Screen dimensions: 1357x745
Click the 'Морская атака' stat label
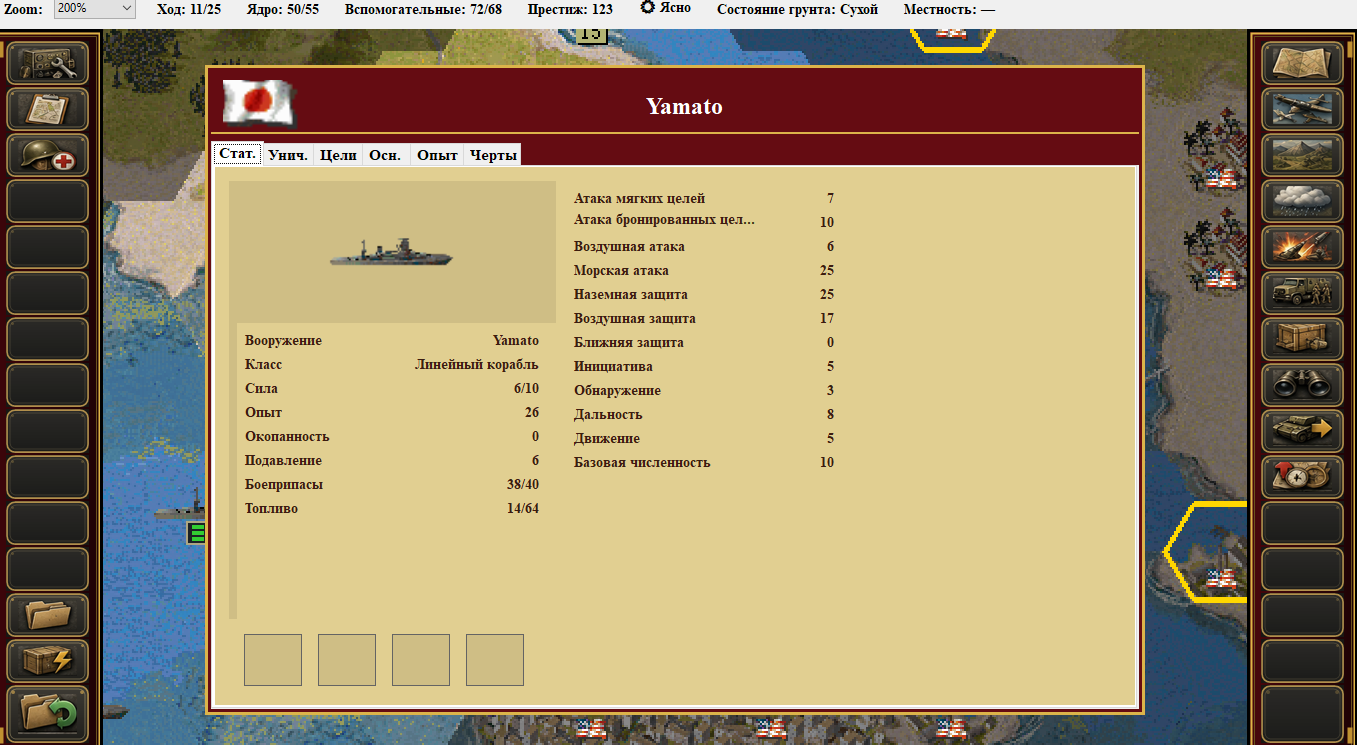621,271
